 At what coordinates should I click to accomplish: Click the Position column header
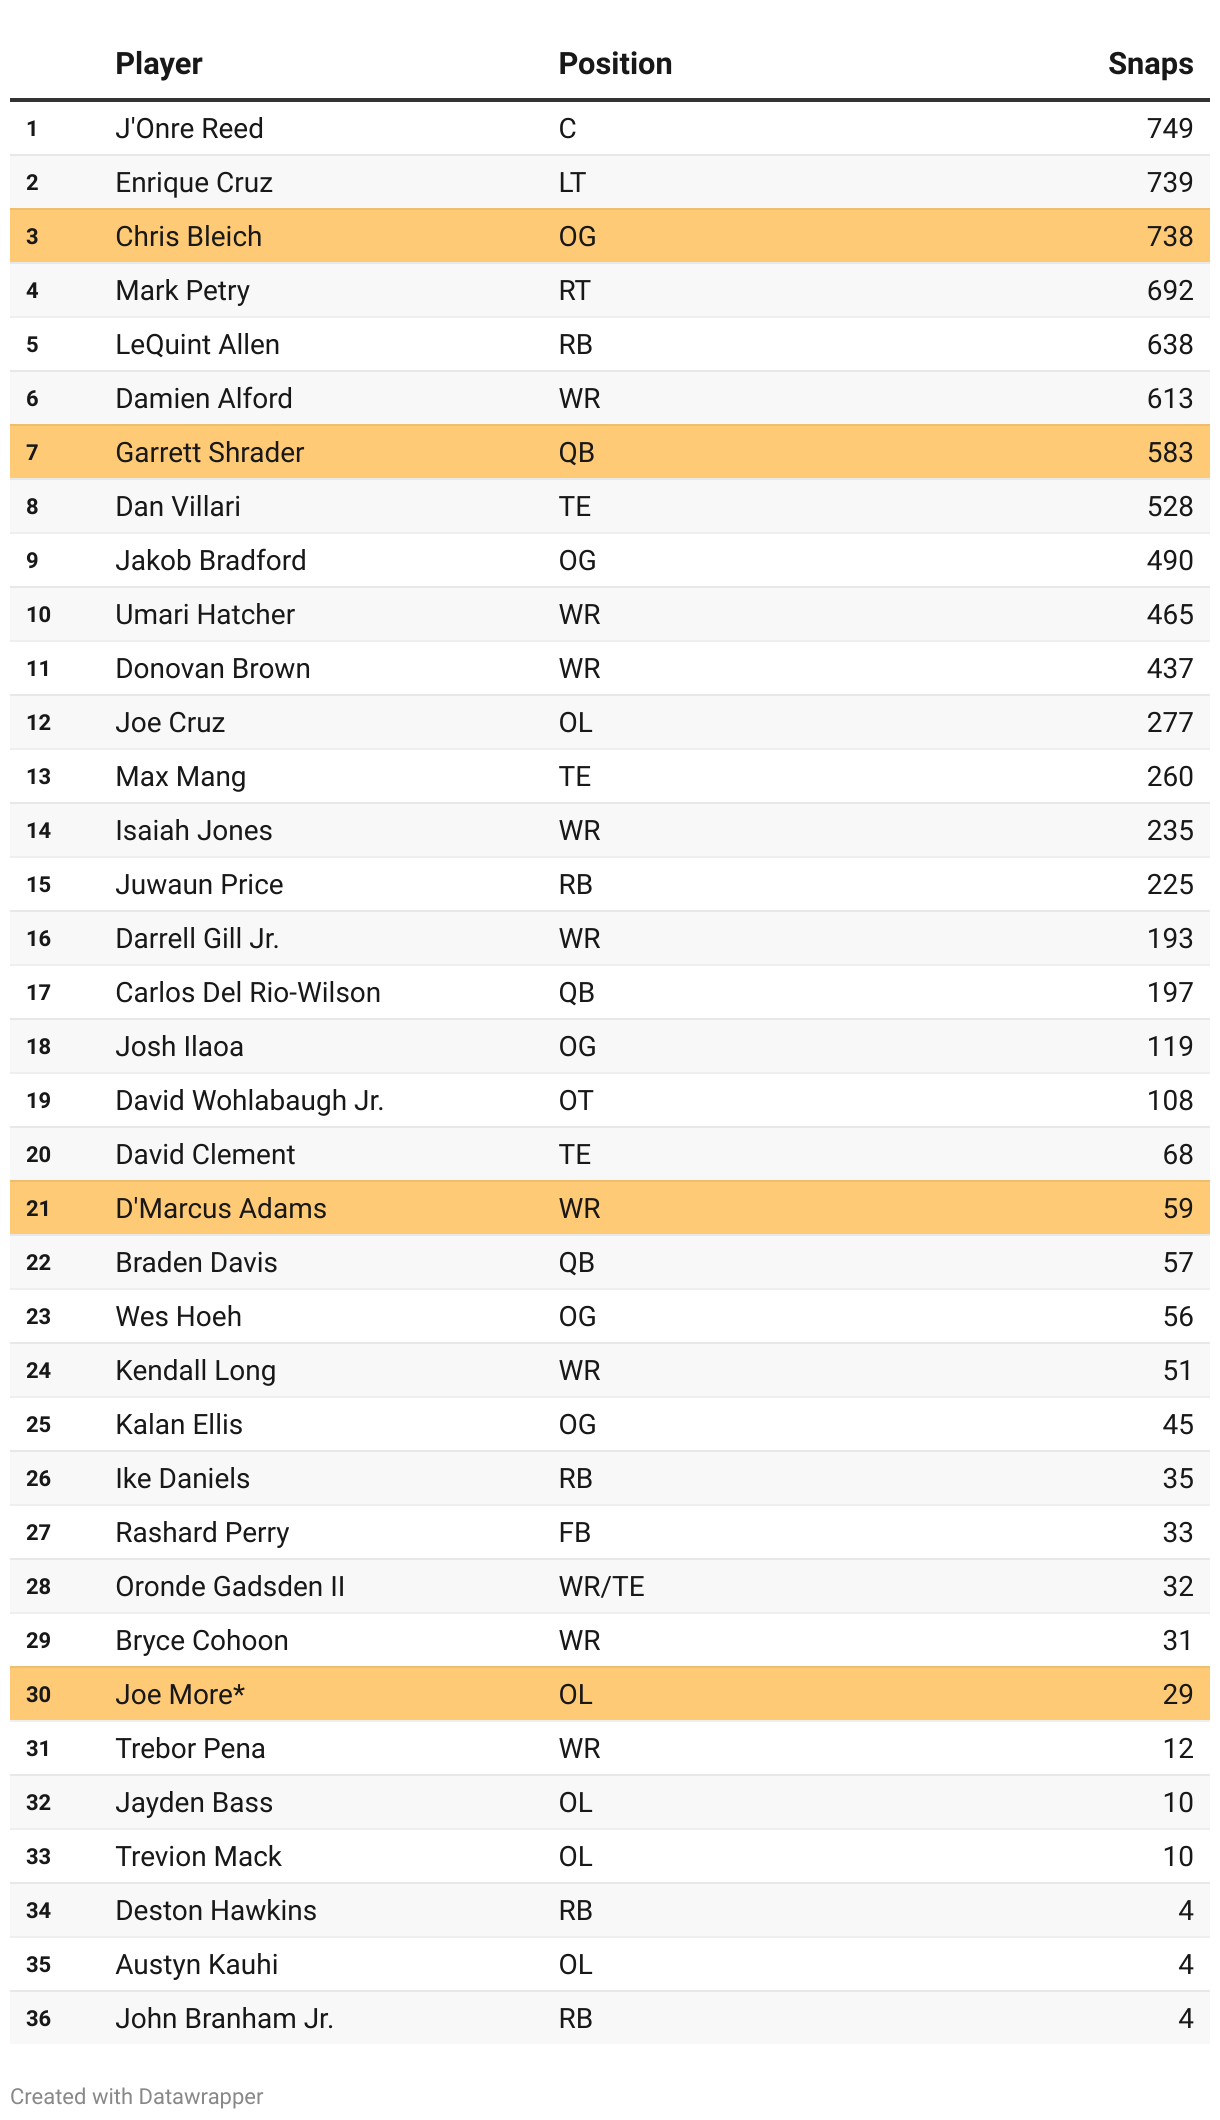pyautogui.click(x=615, y=64)
